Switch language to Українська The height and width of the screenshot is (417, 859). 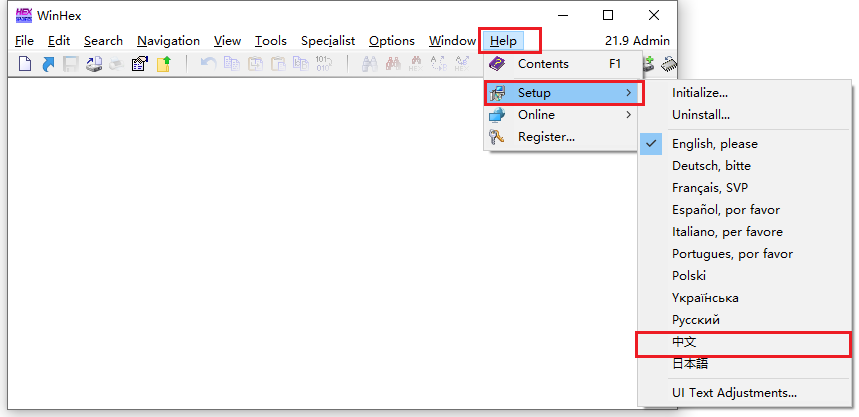coord(746,298)
